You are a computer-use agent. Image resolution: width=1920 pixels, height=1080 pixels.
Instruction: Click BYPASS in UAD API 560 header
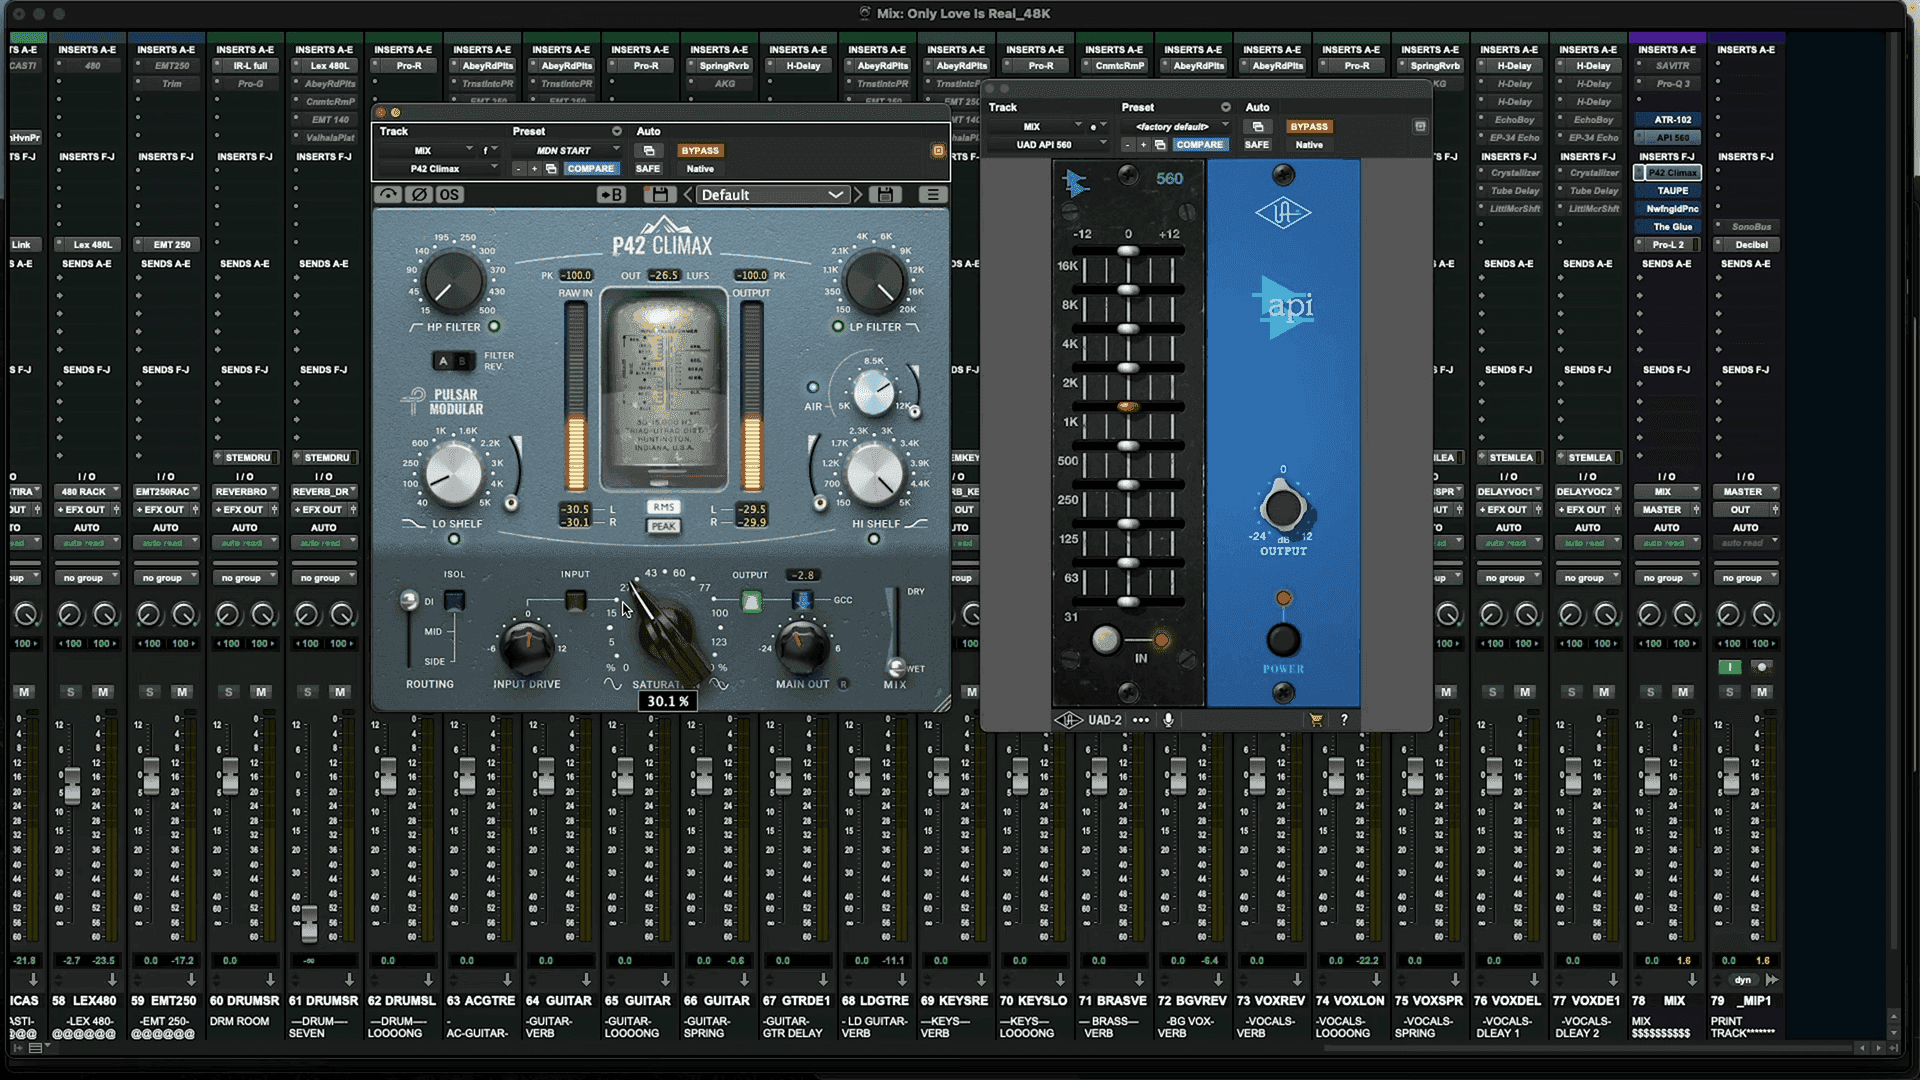tap(1309, 127)
